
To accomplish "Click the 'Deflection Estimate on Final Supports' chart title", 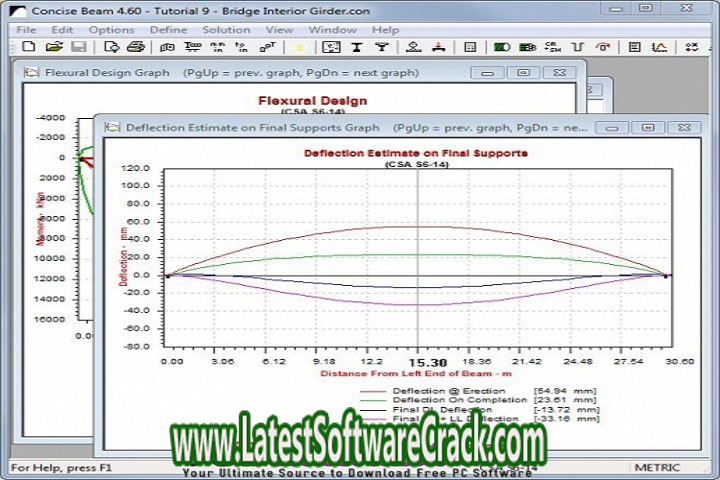I will click(416, 153).
